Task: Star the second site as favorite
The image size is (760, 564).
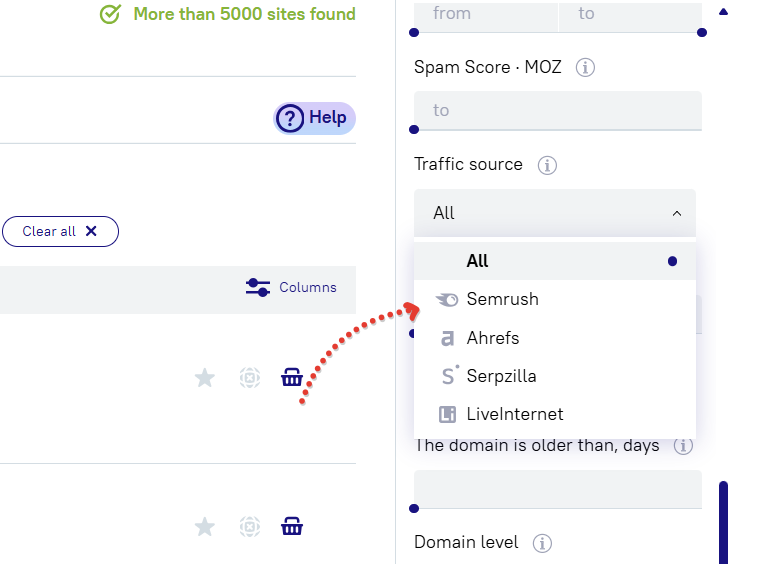Action: (205, 526)
